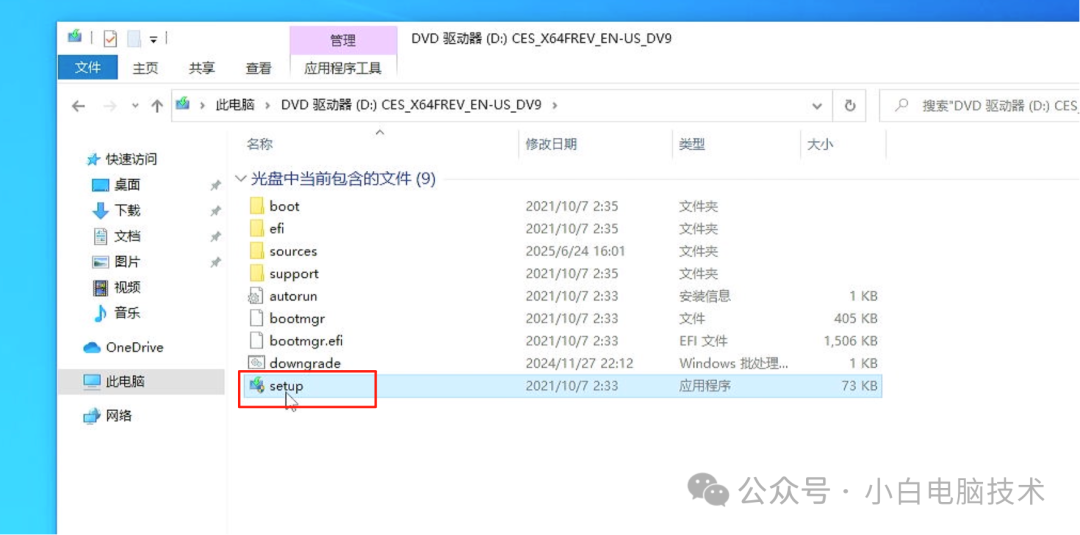Click 此电脑 in the address breadcrumb
1080x535 pixels.
pos(235,105)
